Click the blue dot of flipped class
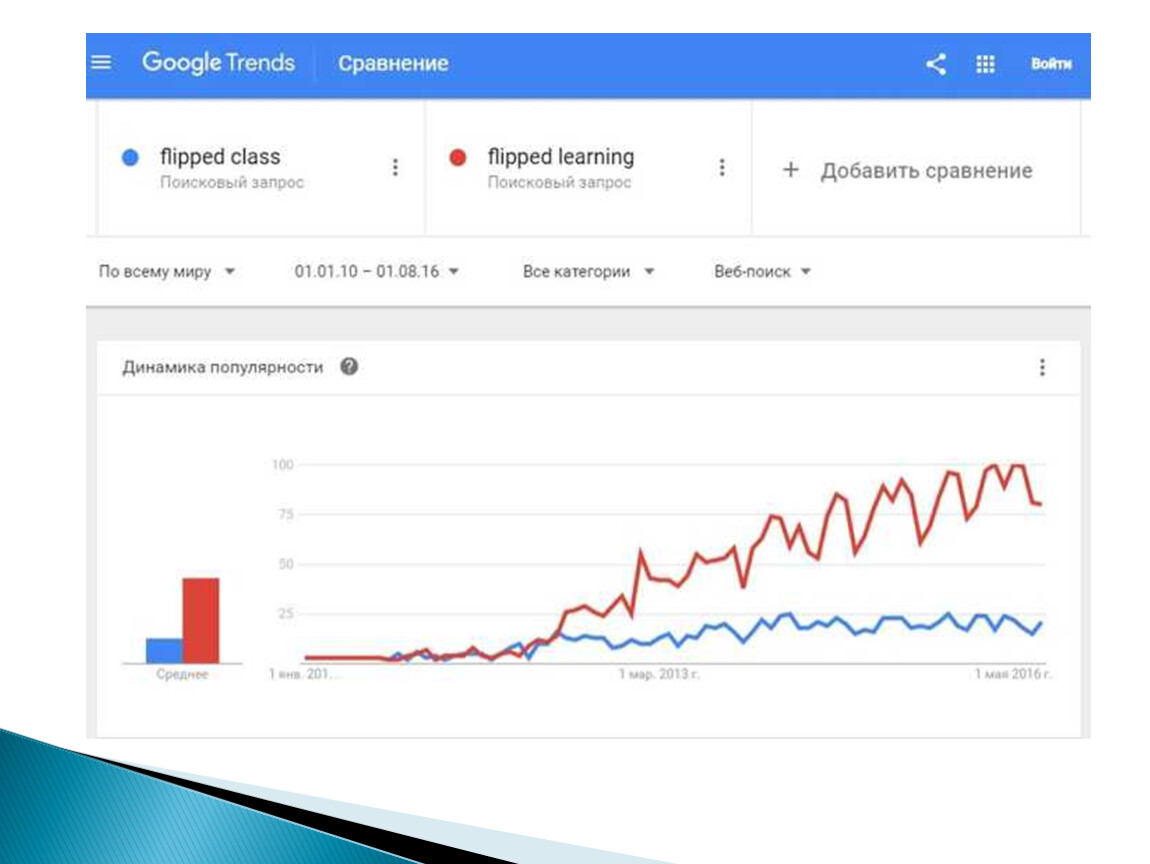This screenshot has height=864, width=1150. [x=130, y=158]
